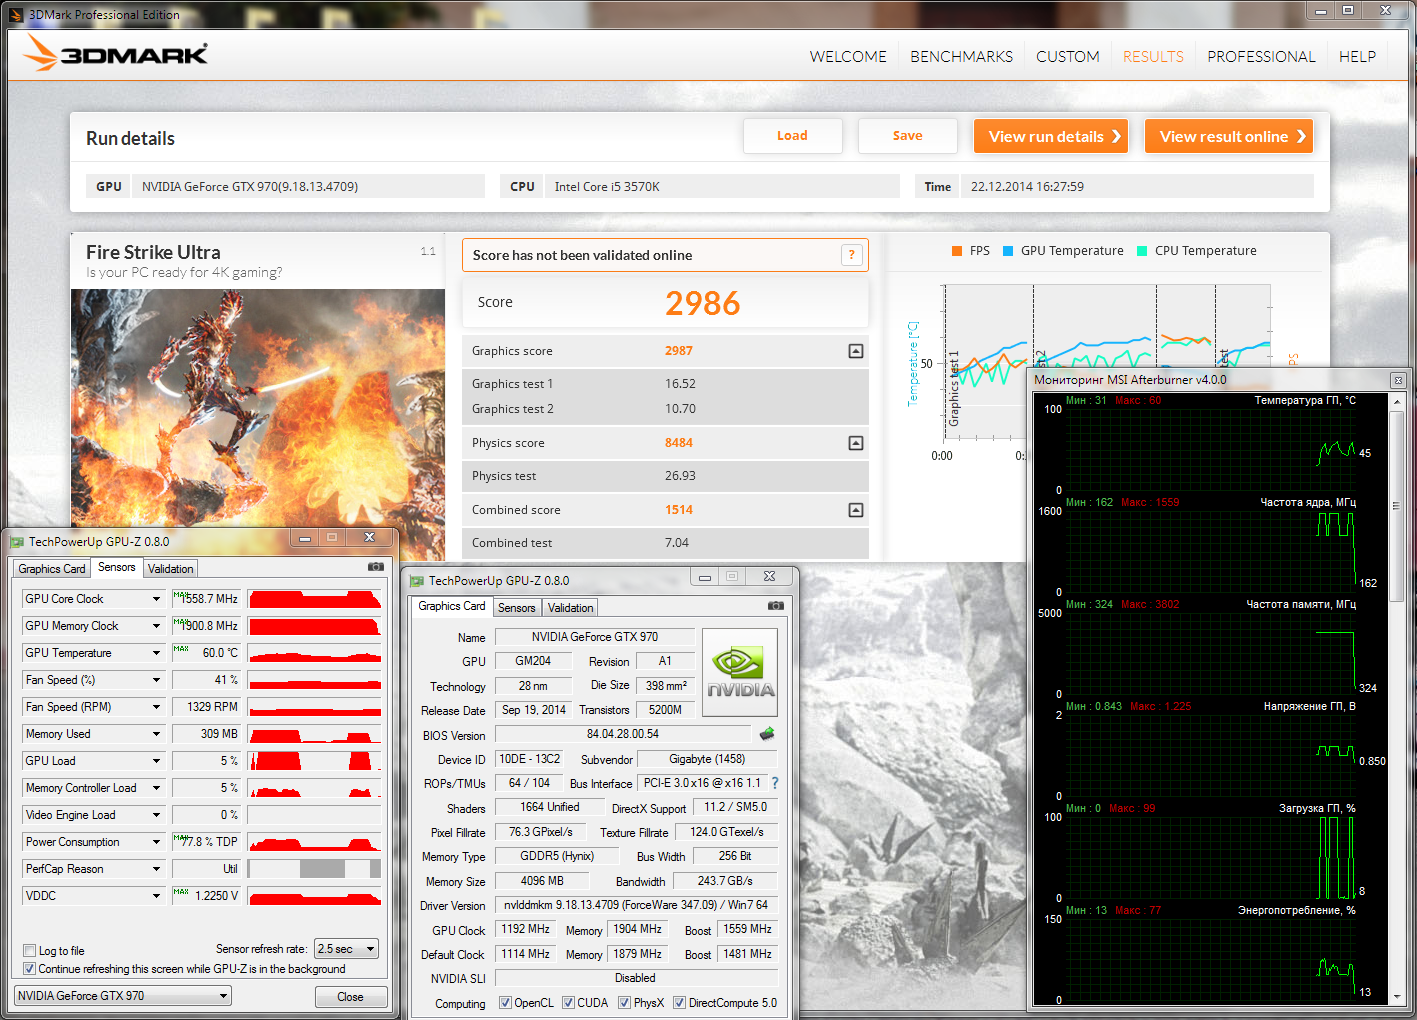Open Validation tab in GPU-Z Sensors window
1417x1020 pixels.
pyautogui.click(x=171, y=569)
